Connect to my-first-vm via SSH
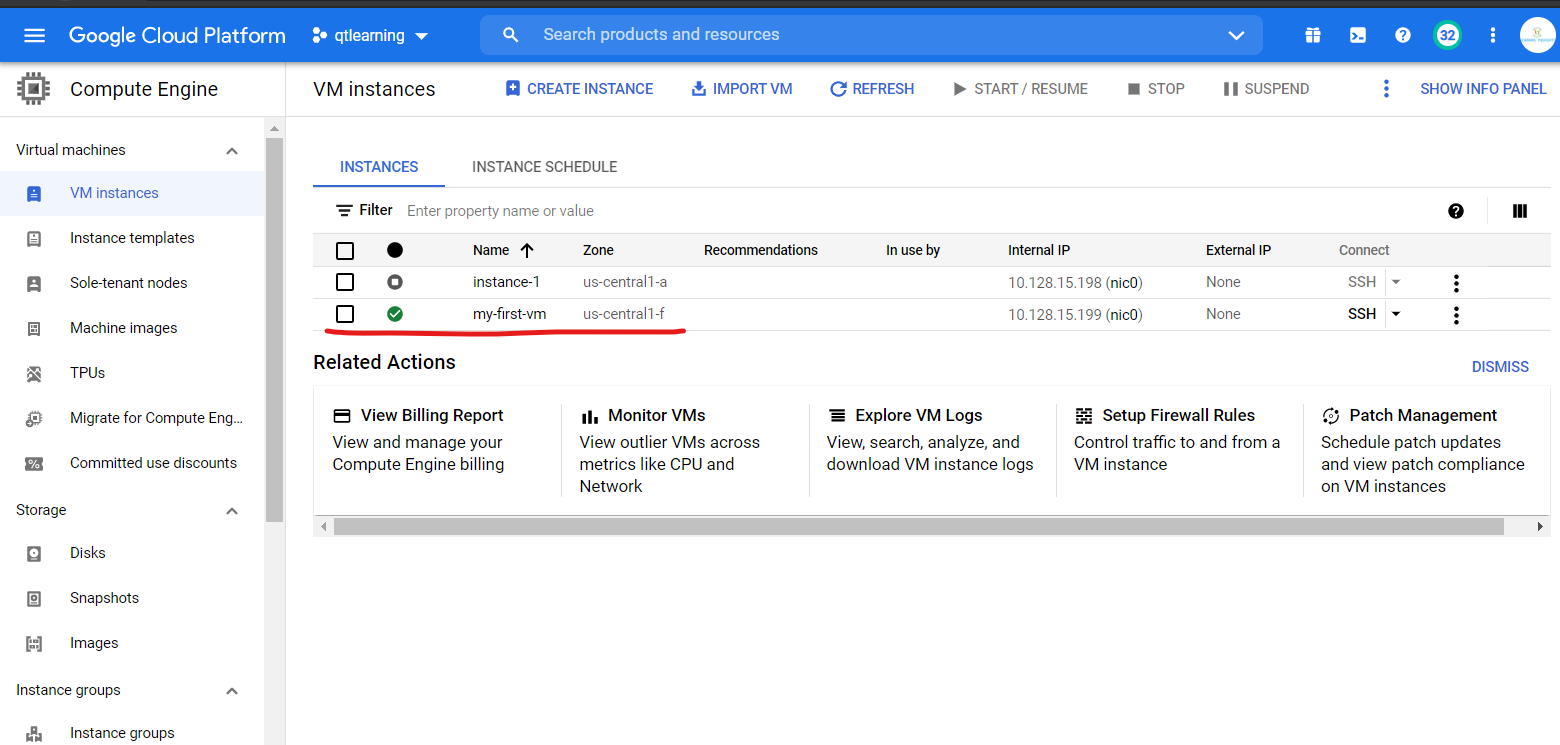 point(1362,314)
